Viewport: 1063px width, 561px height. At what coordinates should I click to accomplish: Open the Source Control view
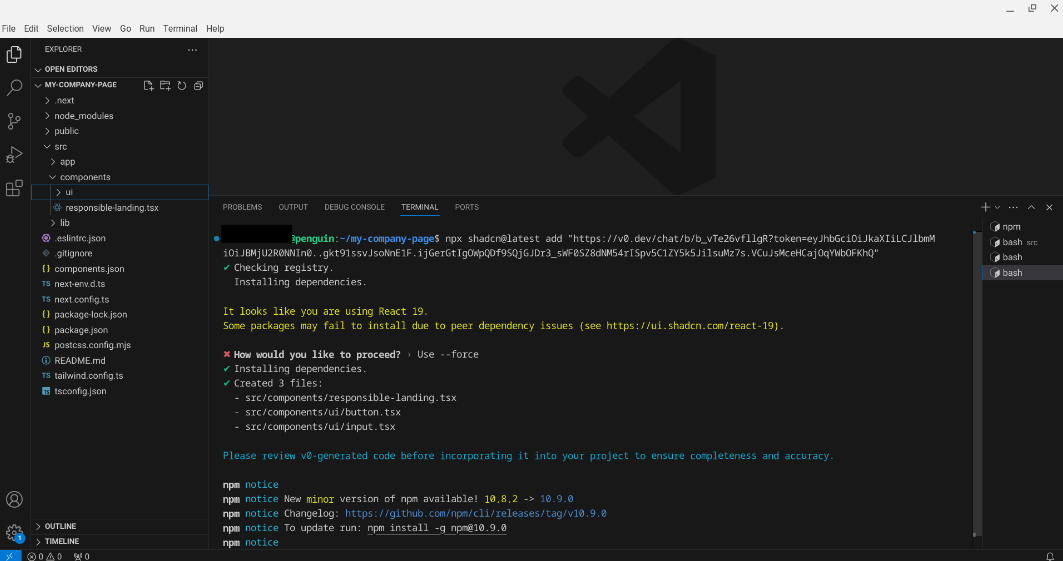pos(14,121)
